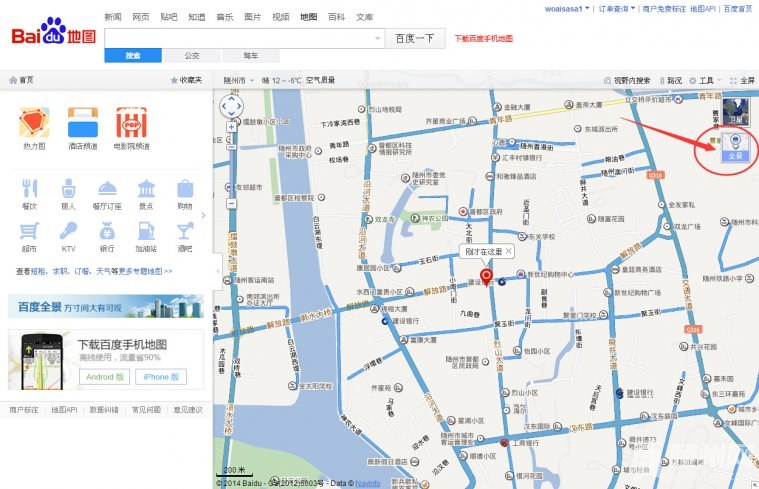Open the 工具 tools dropdown
The image size is (759, 489).
click(705, 80)
